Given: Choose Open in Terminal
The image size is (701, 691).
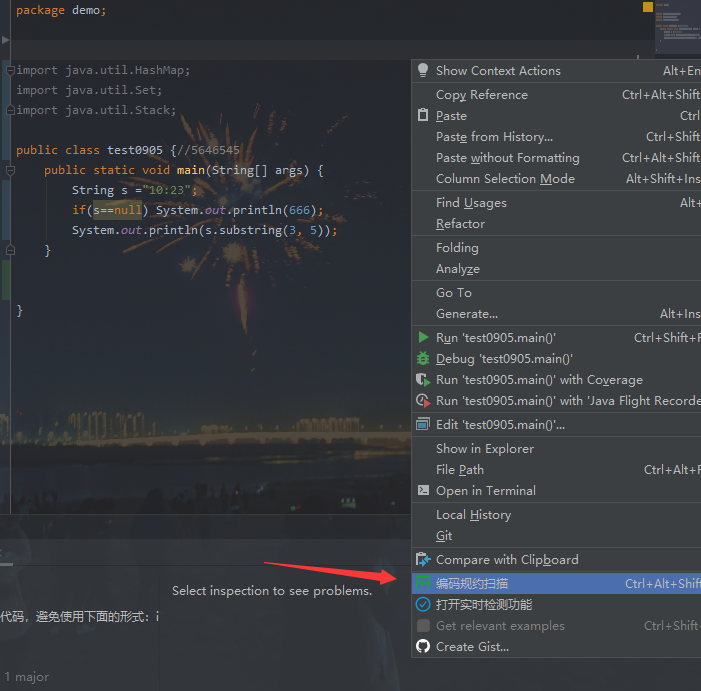Looking at the screenshot, I should tap(556, 490).
